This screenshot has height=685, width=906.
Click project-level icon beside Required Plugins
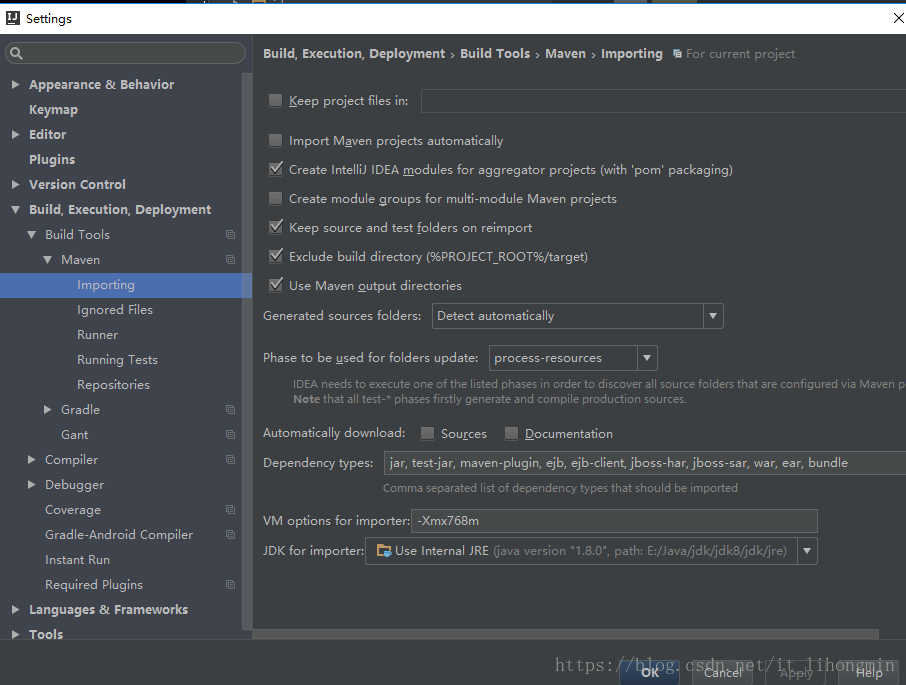[x=230, y=585]
